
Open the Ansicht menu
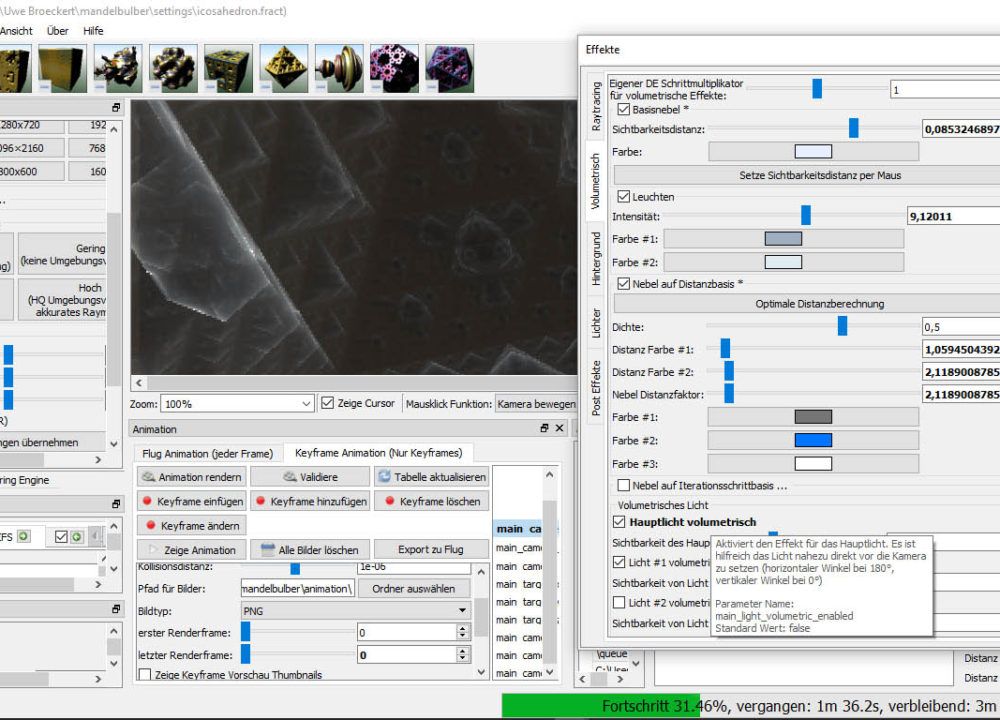[x=16, y=31]
